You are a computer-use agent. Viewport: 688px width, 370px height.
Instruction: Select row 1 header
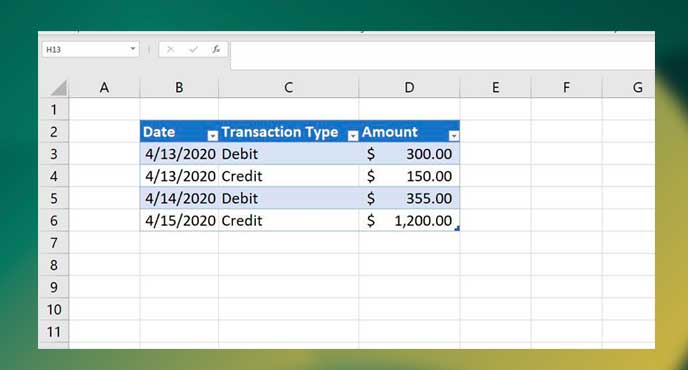tap(54, 109)
